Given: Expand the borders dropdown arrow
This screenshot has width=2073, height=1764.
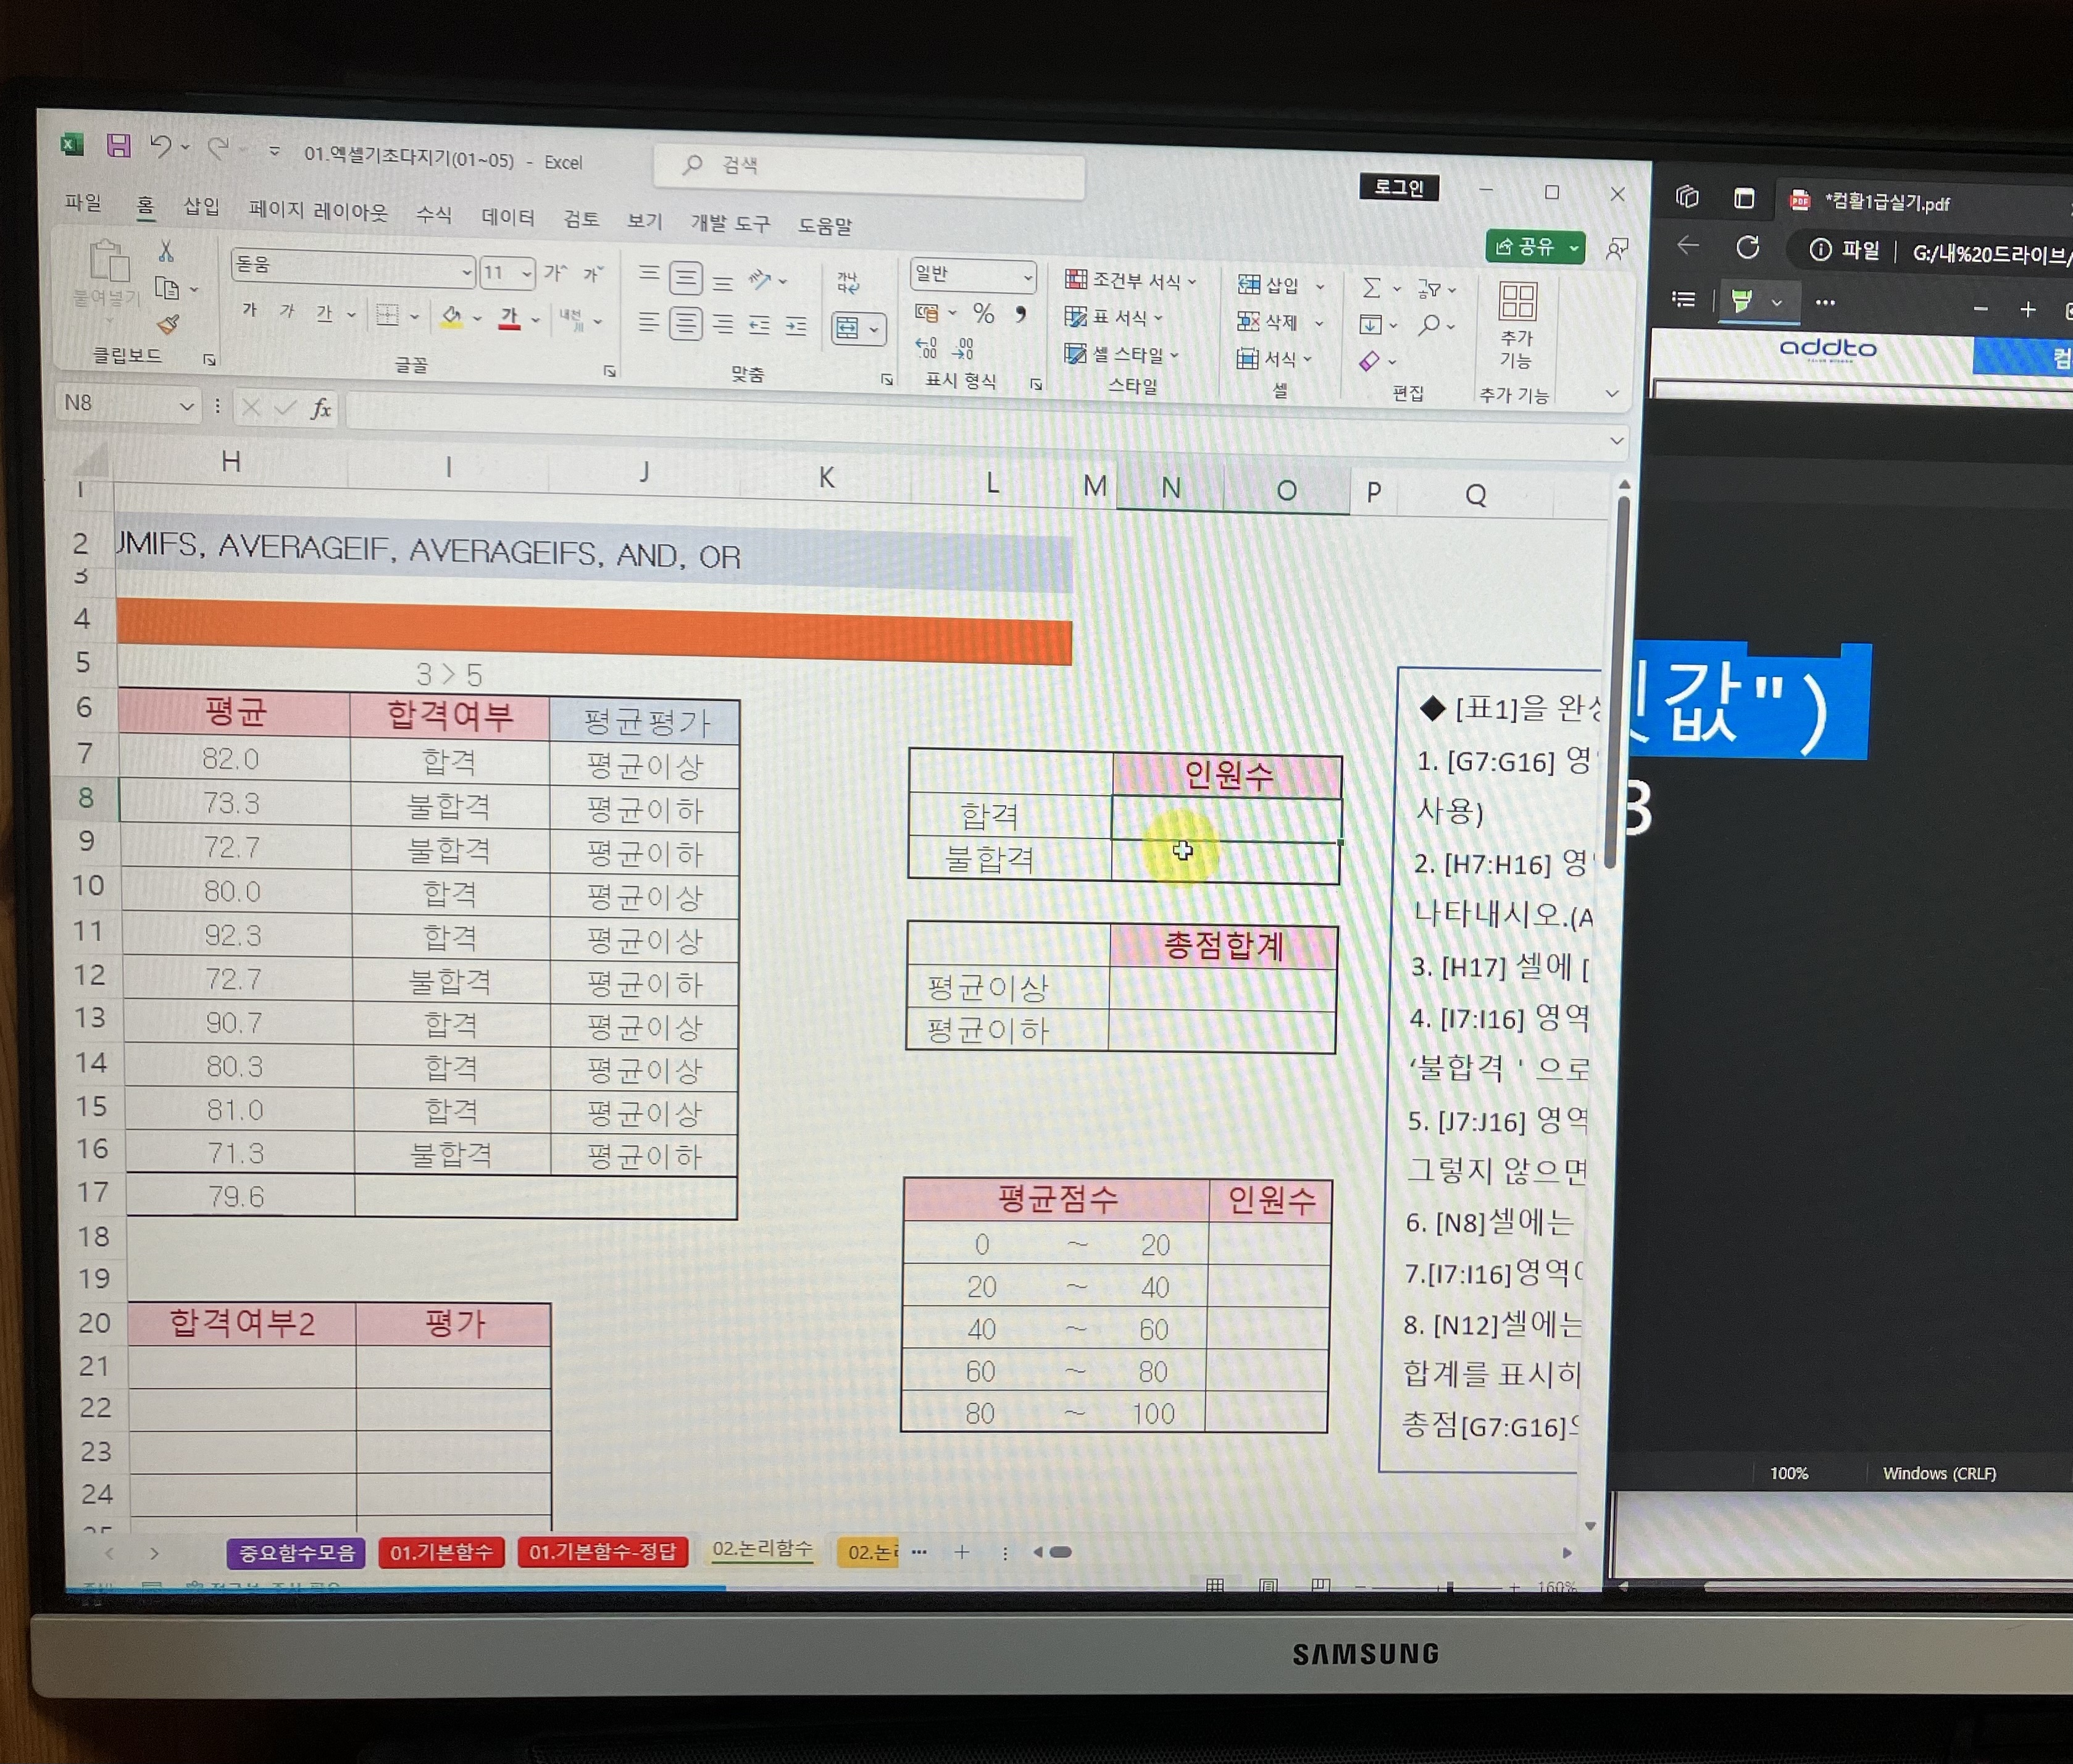Looking at the screenshot, I should pos(414,316).
